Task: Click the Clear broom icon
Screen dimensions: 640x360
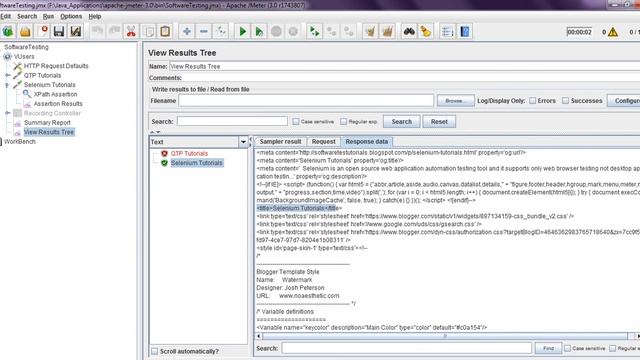Action: pos(370,31)
